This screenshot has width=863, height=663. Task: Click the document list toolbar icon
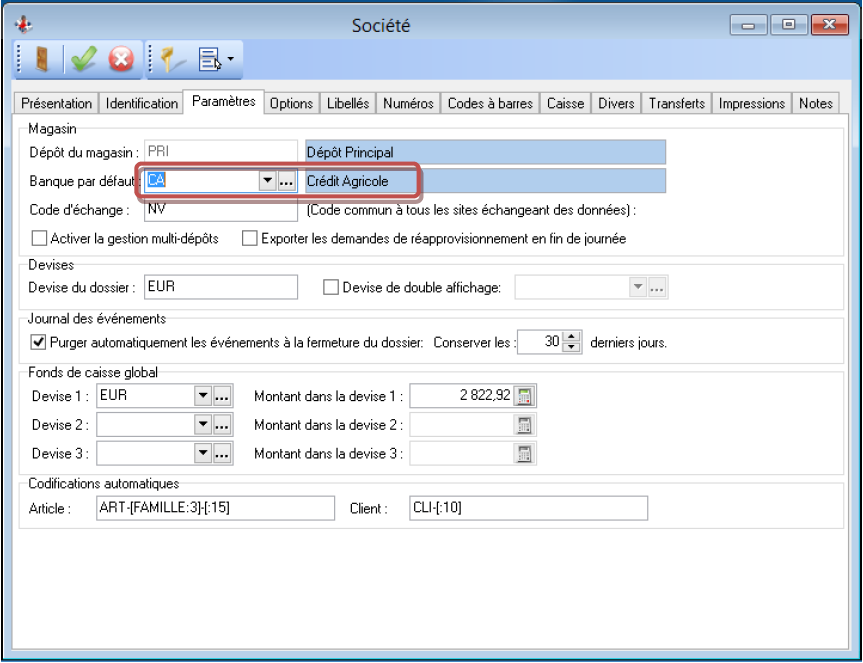click(212, 60)
